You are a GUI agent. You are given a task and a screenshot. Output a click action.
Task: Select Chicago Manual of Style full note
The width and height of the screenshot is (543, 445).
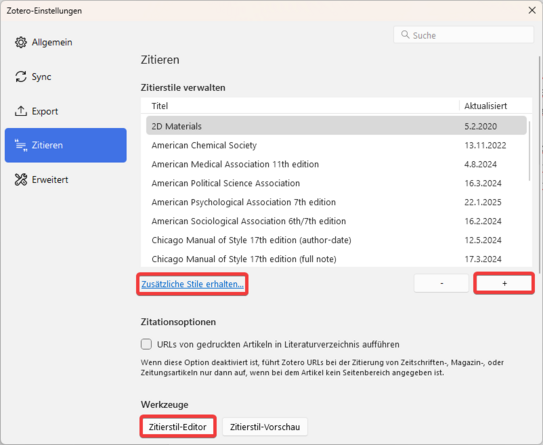coord(336,259)
